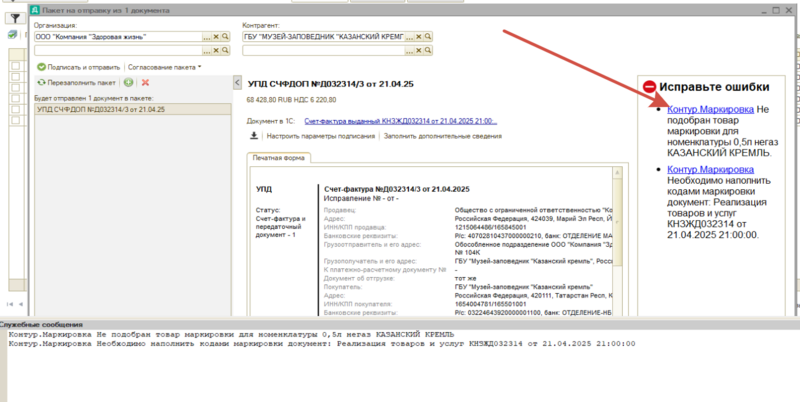Open the first Контур.Маркировка error link

click(710, 109)
